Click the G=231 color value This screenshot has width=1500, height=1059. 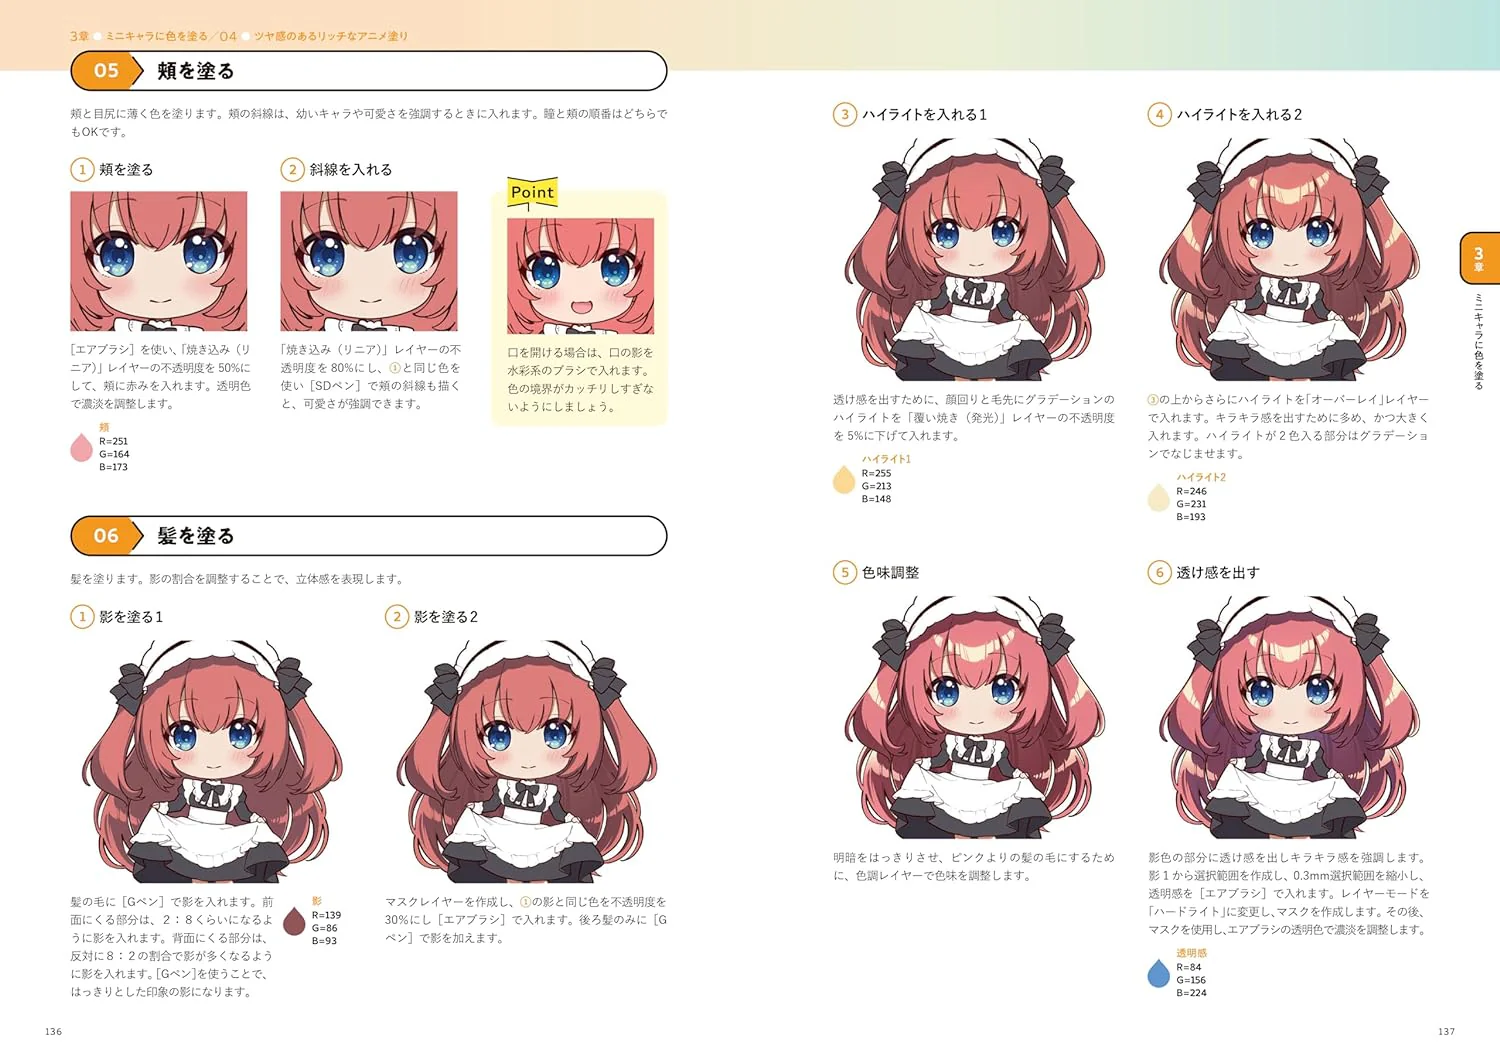(1191, 504)
